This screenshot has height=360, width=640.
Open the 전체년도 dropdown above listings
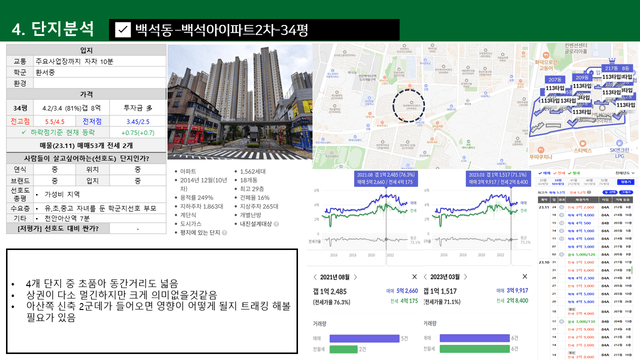pyautogui.click(x=625, y=173)
